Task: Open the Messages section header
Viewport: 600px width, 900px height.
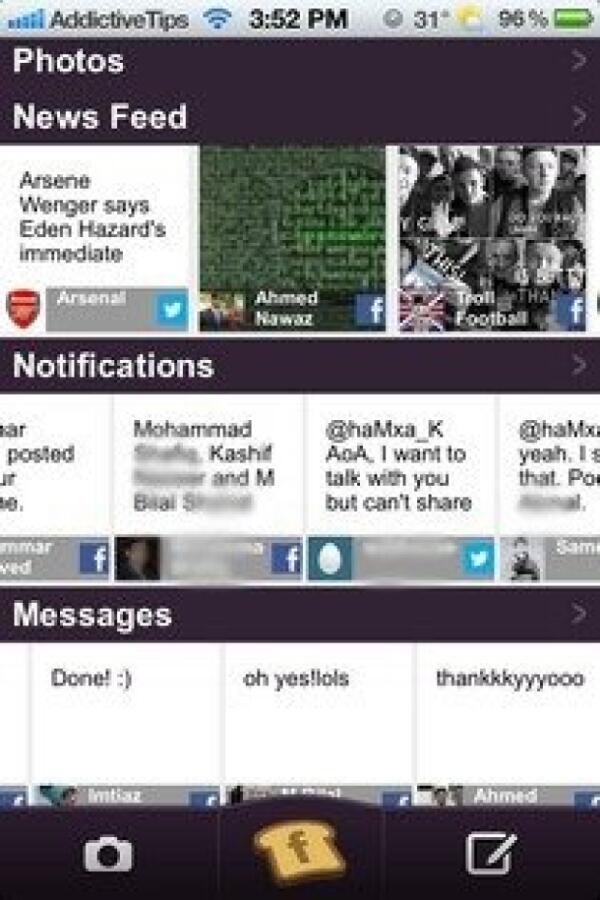Action: [x=300, y=615]
